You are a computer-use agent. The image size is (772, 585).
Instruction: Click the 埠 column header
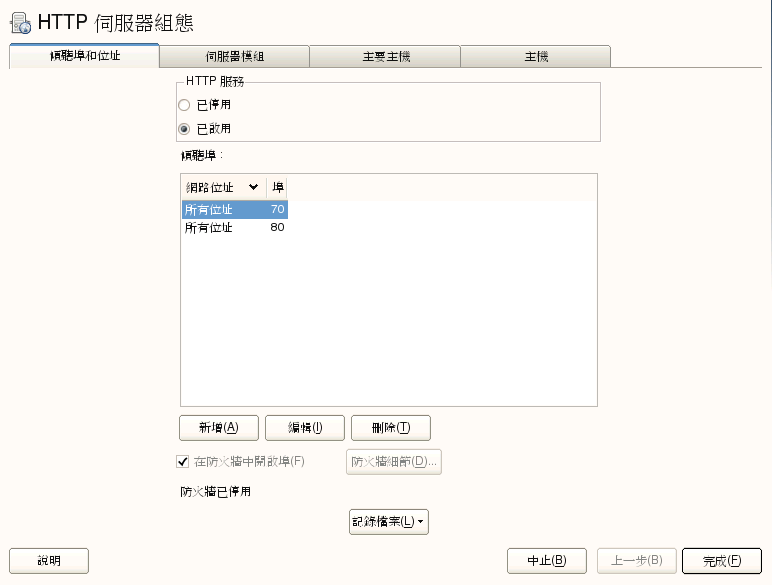(x=278, y=187)
